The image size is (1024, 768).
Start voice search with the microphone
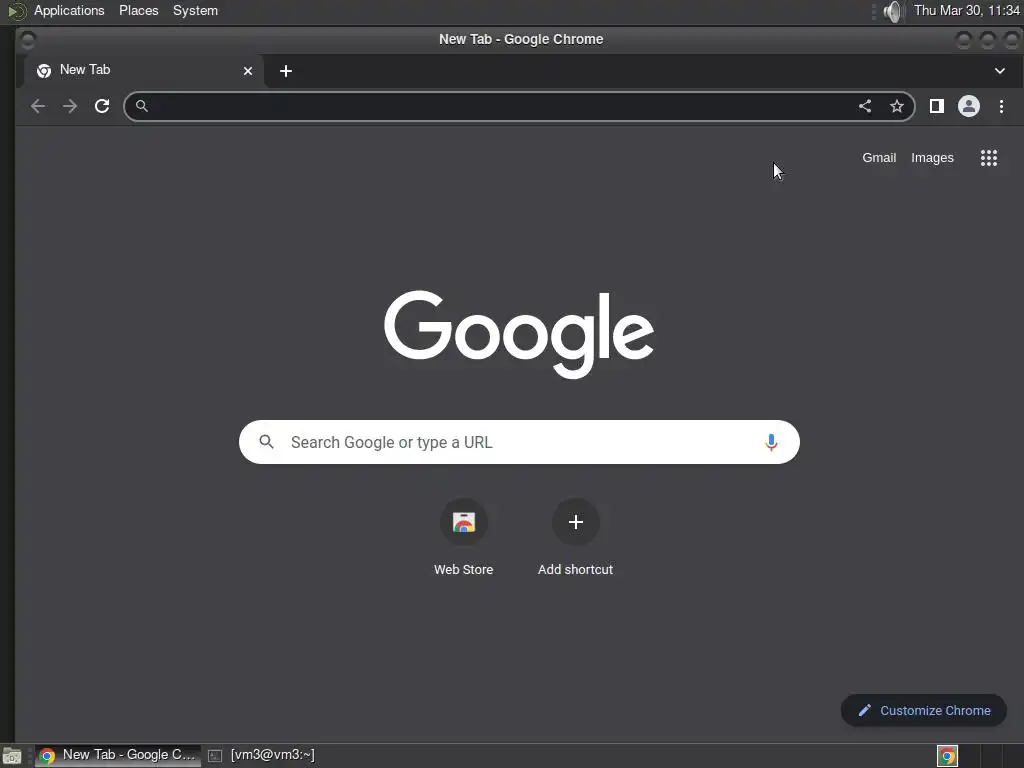pos(771,442)
